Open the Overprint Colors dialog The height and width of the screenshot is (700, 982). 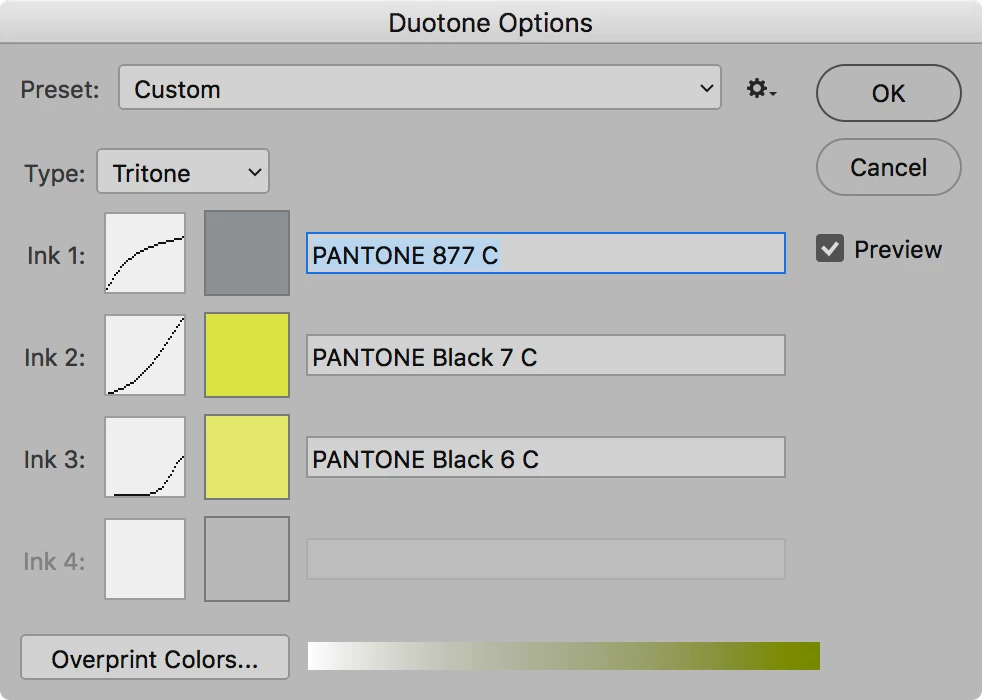[x=155, y=658]
